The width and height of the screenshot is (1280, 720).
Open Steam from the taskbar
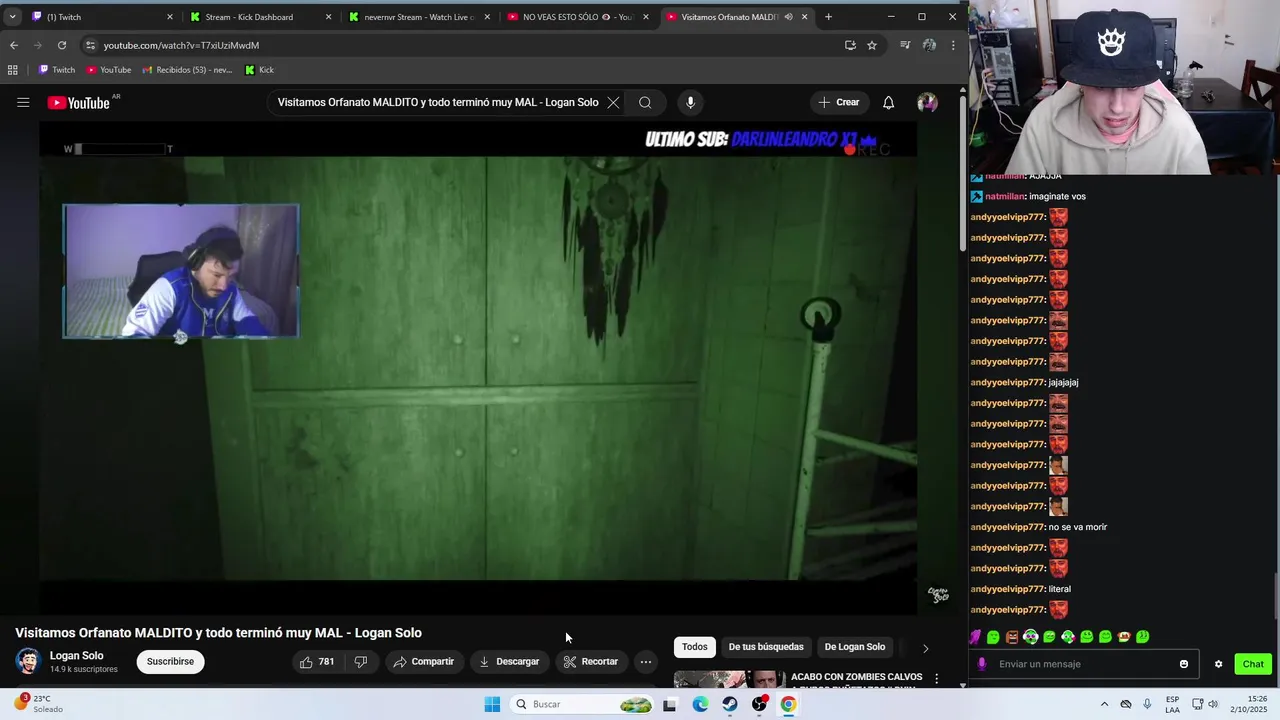pyautogui.click(x=730, y=704)
